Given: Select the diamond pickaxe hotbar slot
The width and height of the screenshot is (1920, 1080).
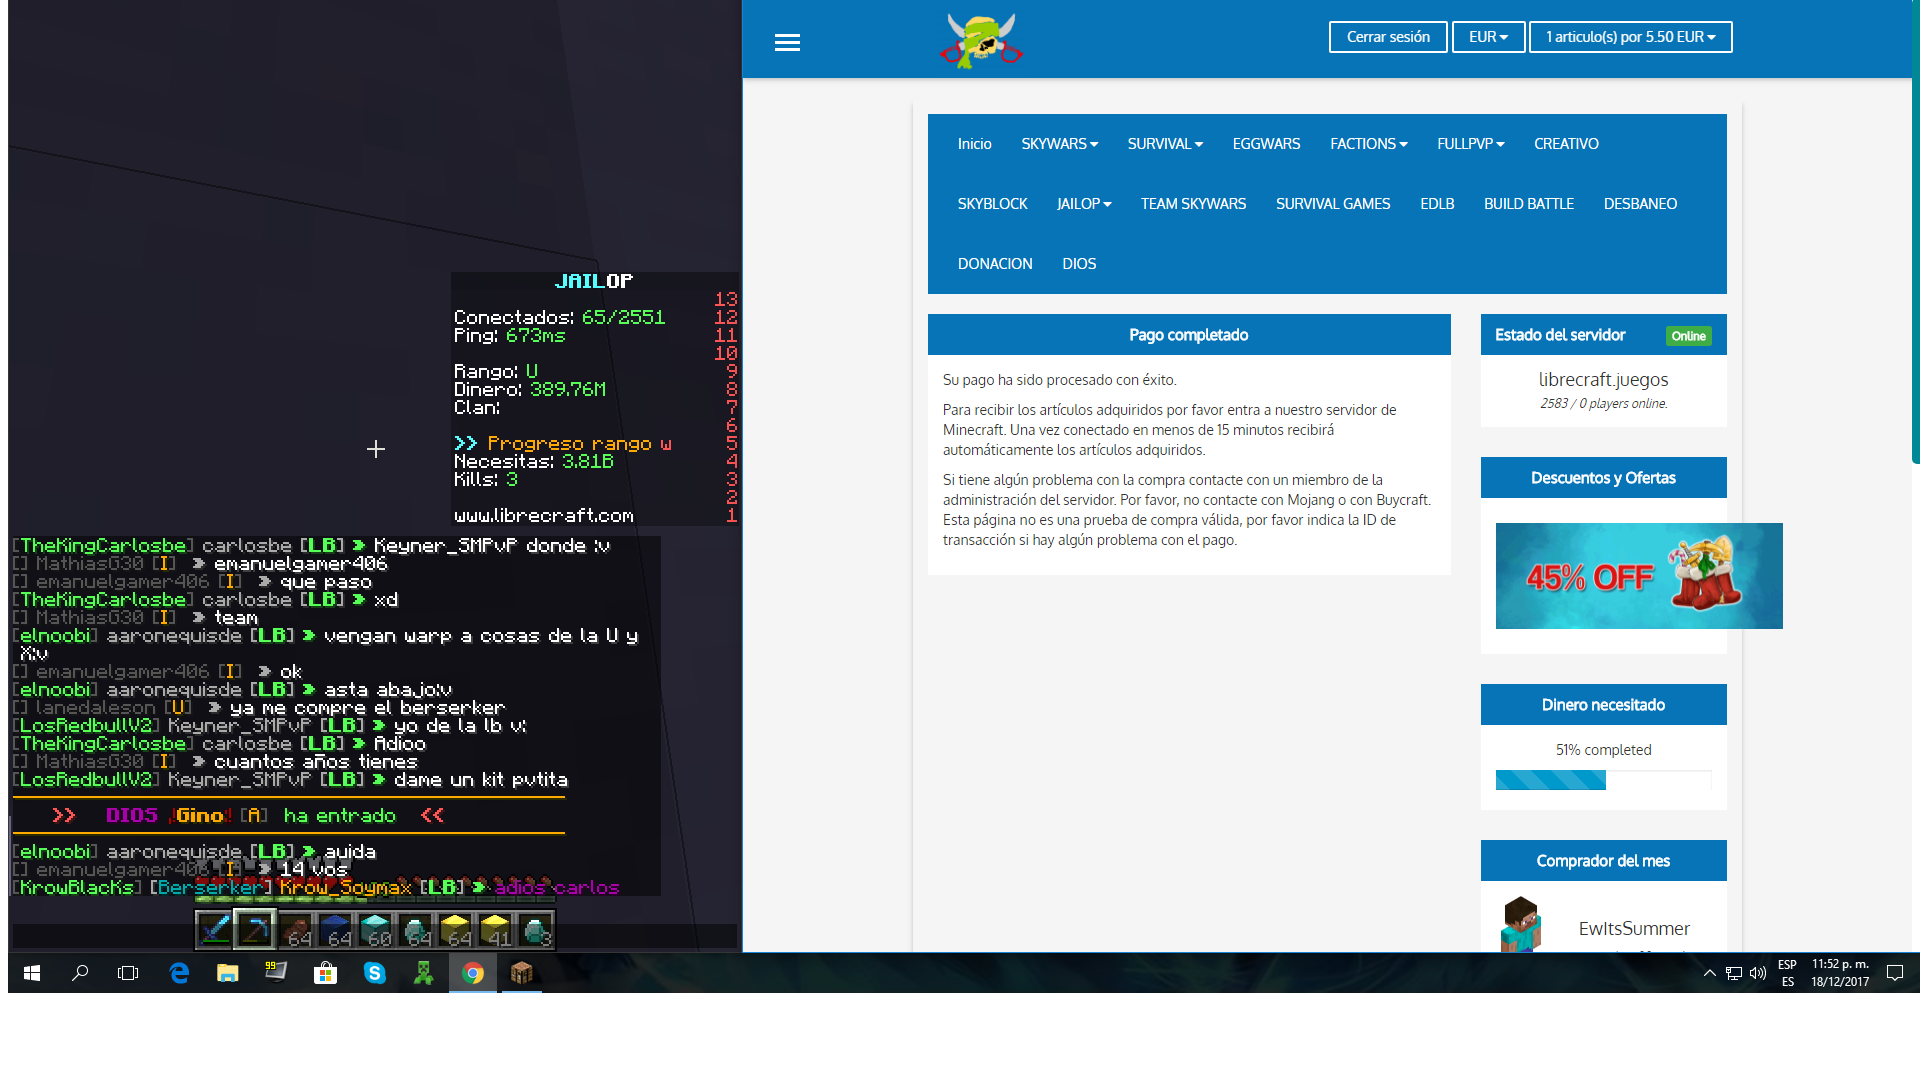Looking at the screenshot, I should tap(255, 930).
